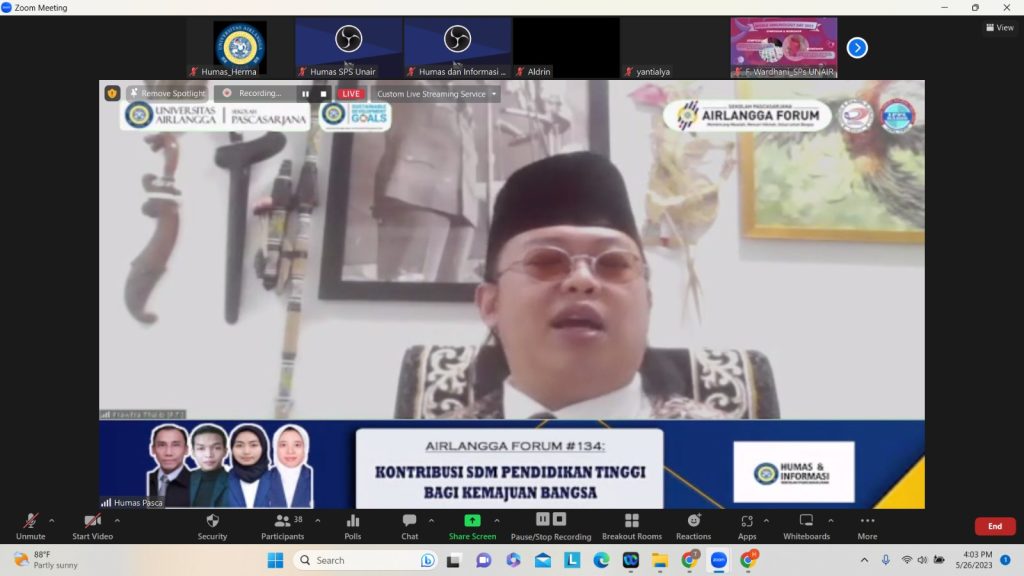This screenshot has height=576, width=1024.
Task: Open Wi-Fi network settings in tray
Action: [x=906, y=560]
